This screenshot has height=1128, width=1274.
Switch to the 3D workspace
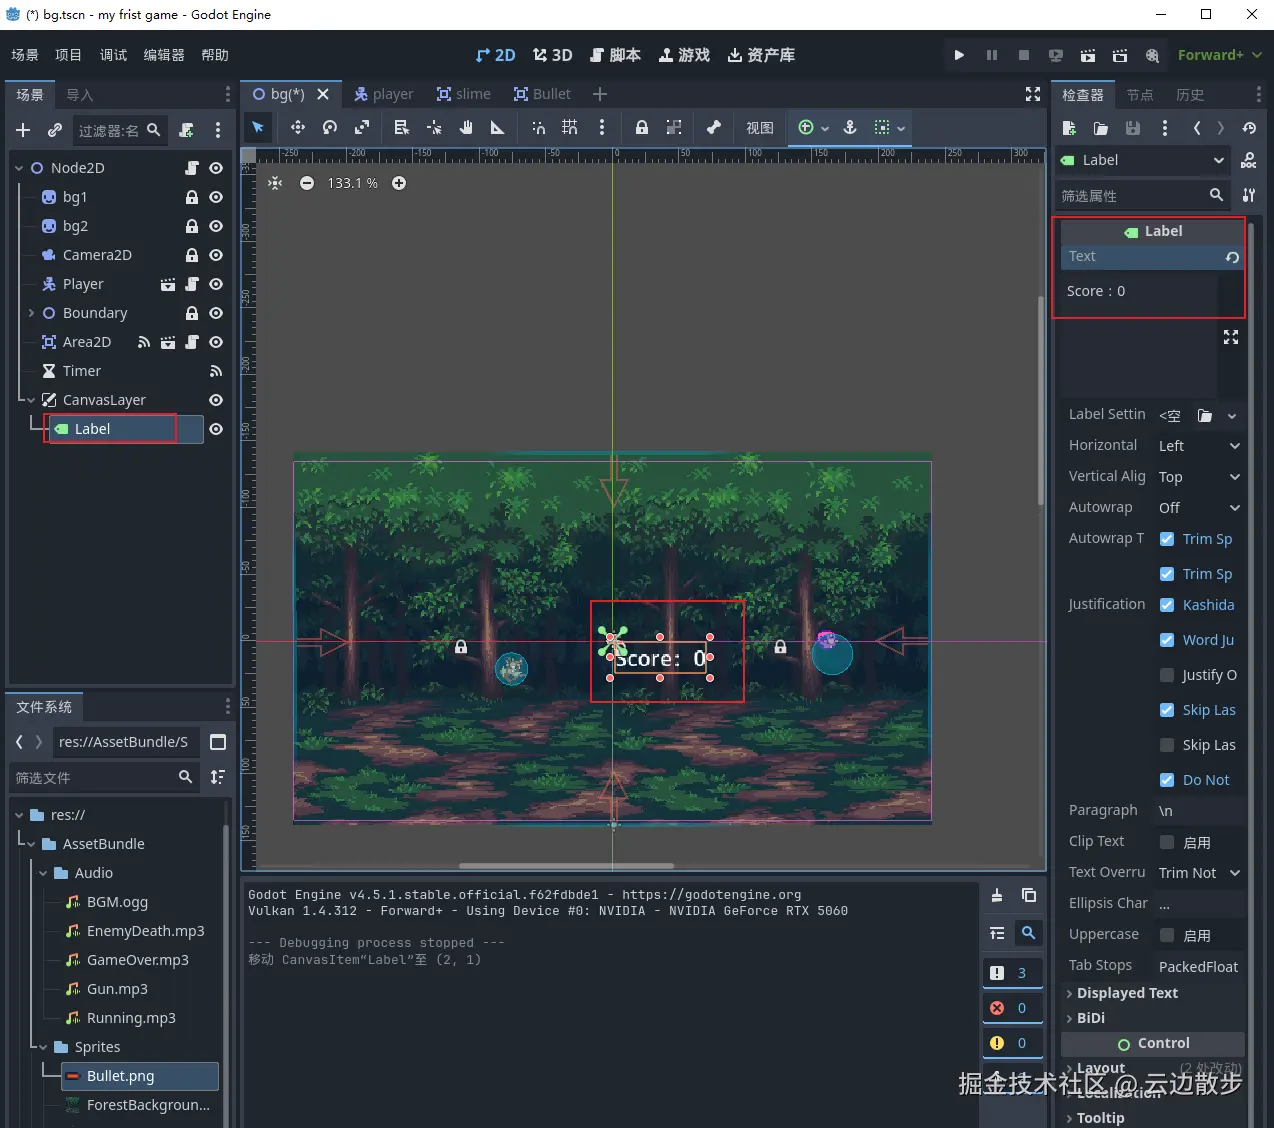tap(552, 55)
